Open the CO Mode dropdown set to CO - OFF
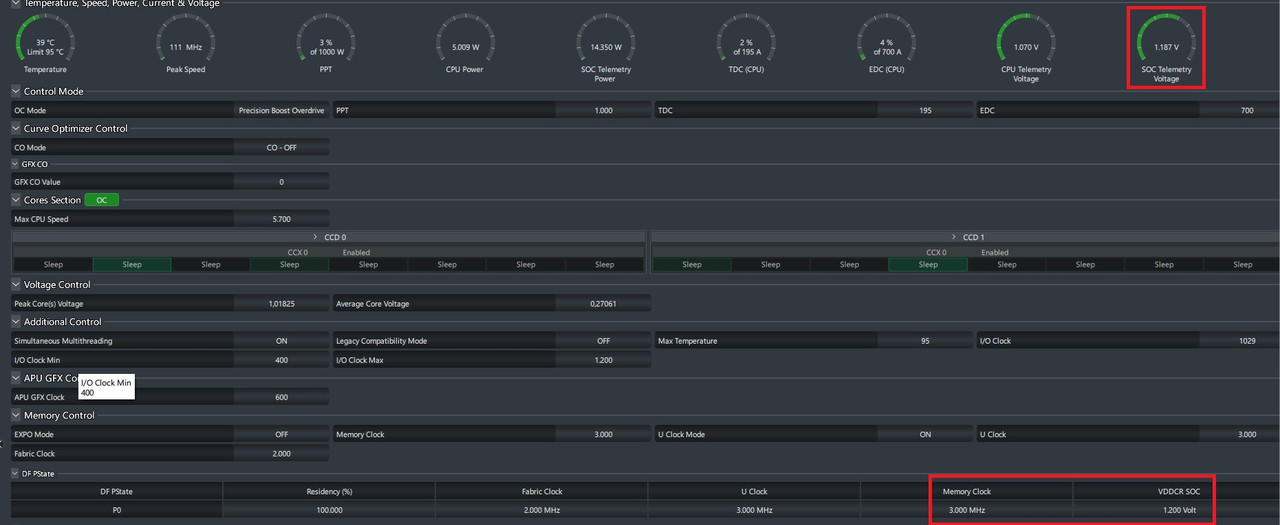Image resolution: width=1280 pixels, height=525 pixels. point(281,147)
